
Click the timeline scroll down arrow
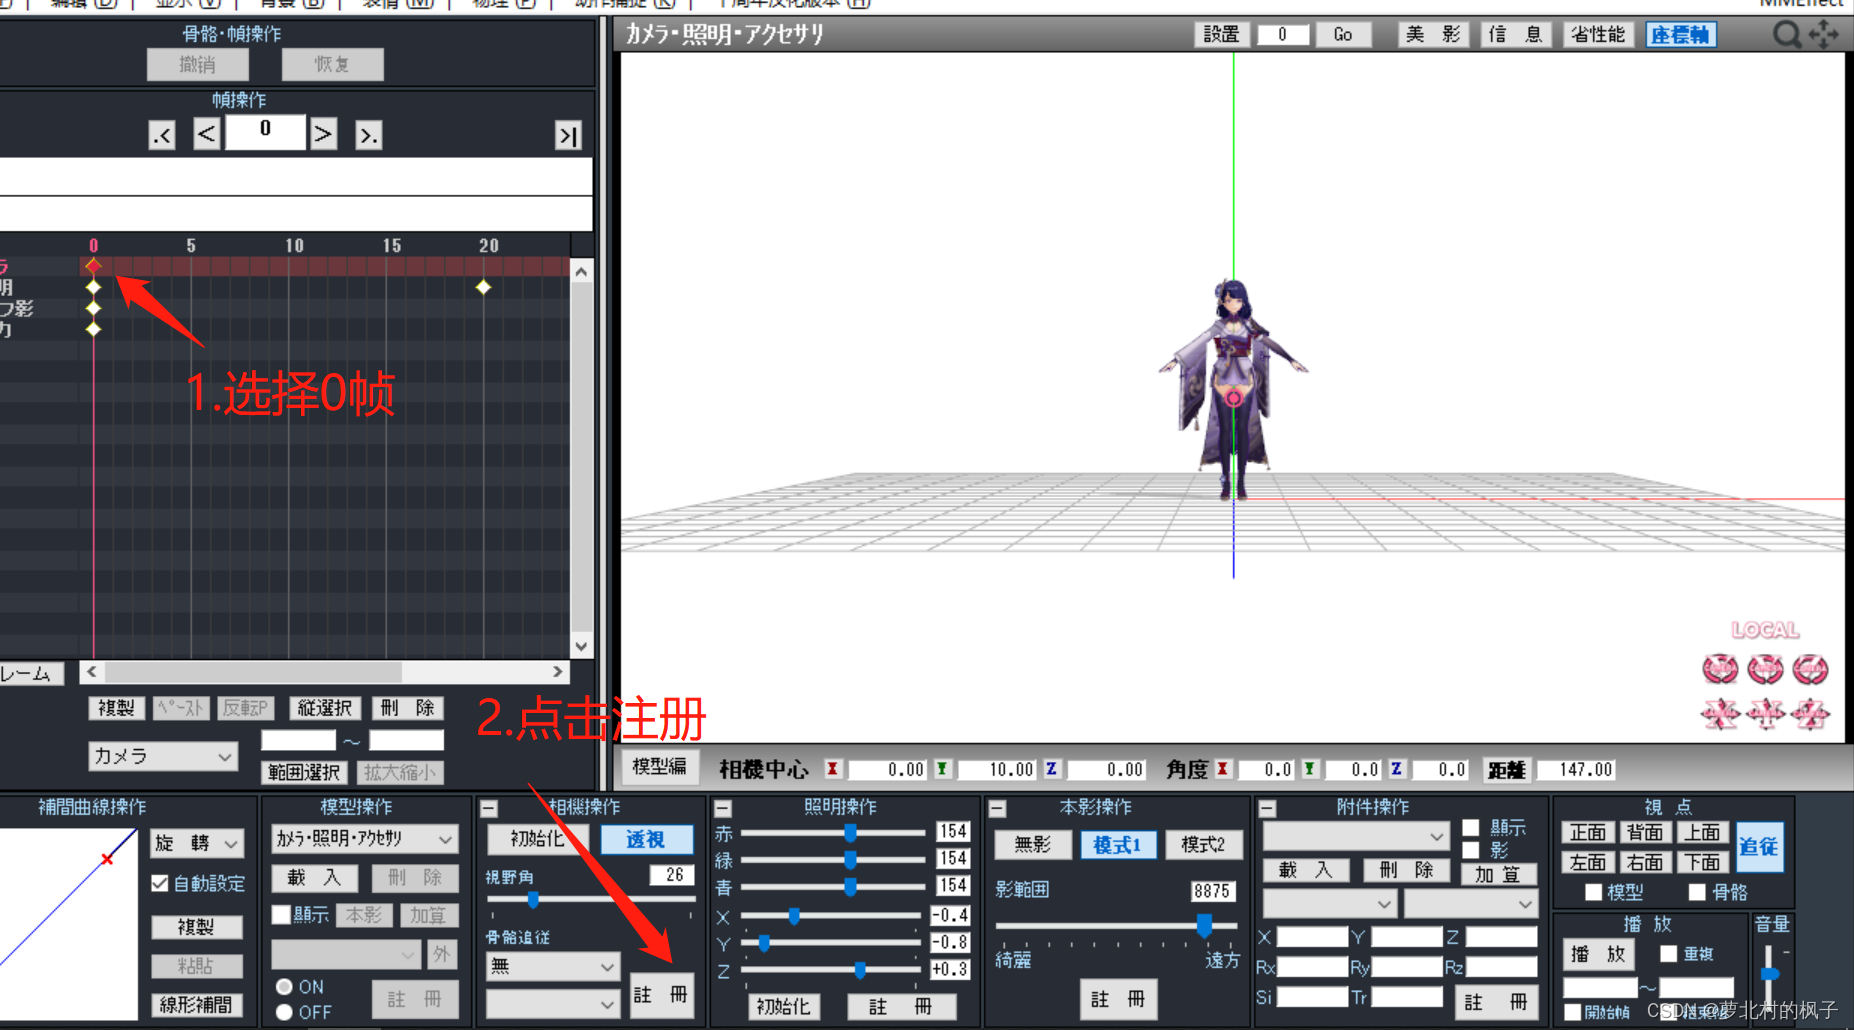point(581,646)
